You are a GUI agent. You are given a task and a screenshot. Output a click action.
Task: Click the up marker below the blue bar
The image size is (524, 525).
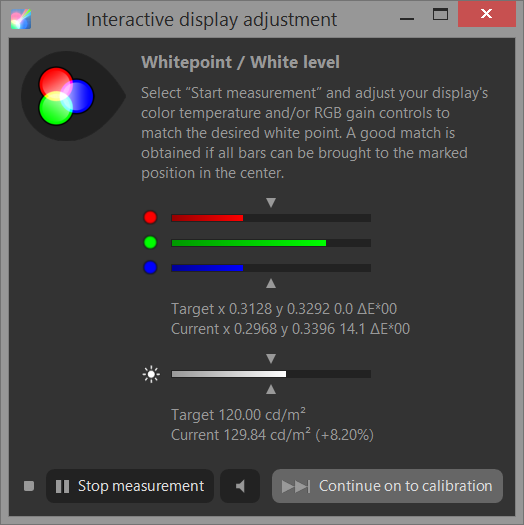click(x=271, y=284)
